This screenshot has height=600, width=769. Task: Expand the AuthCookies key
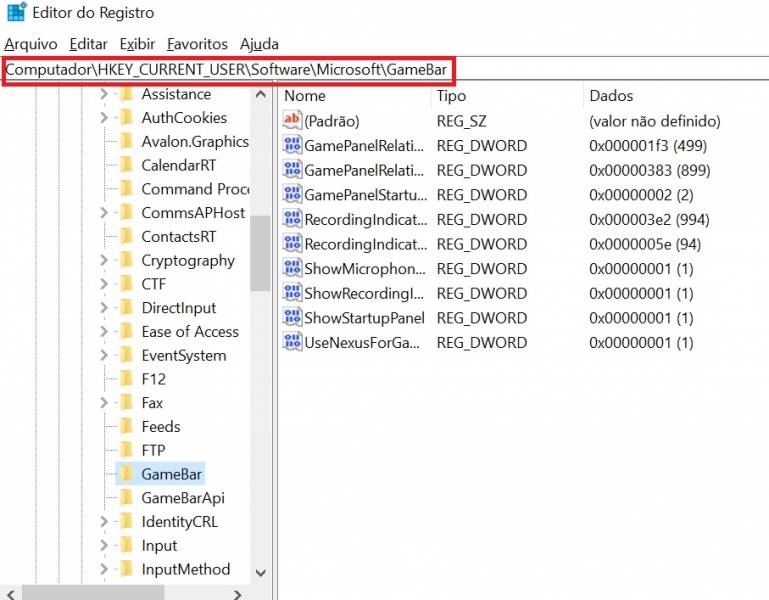coord(103,118)
